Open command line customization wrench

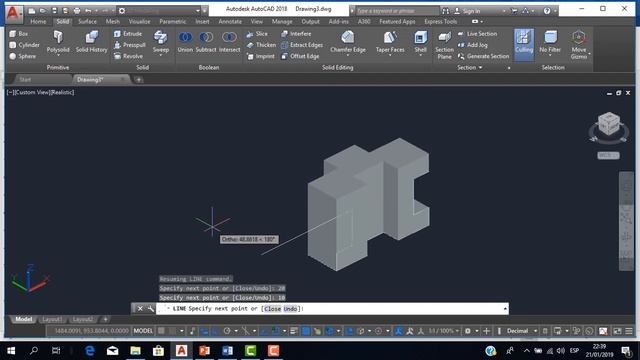coord(151,309)
